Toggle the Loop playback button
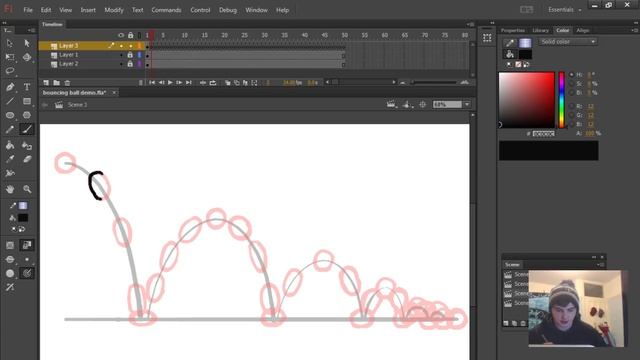The height and width of the screenshot is (360, 640). (213, 83)
